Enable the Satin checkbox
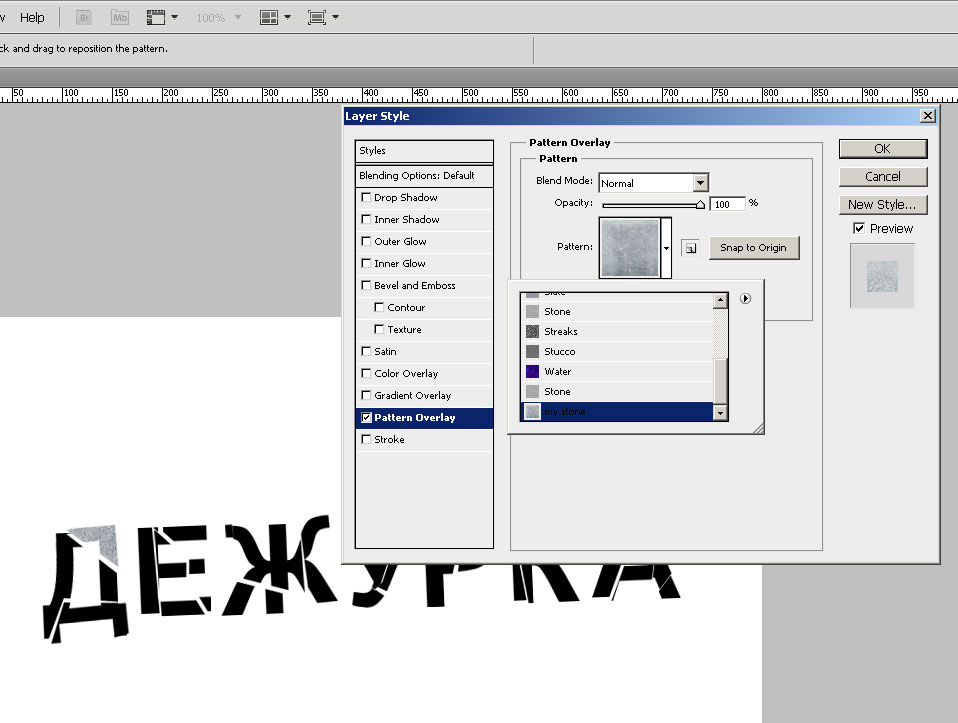958x723 pixels. 367,351
